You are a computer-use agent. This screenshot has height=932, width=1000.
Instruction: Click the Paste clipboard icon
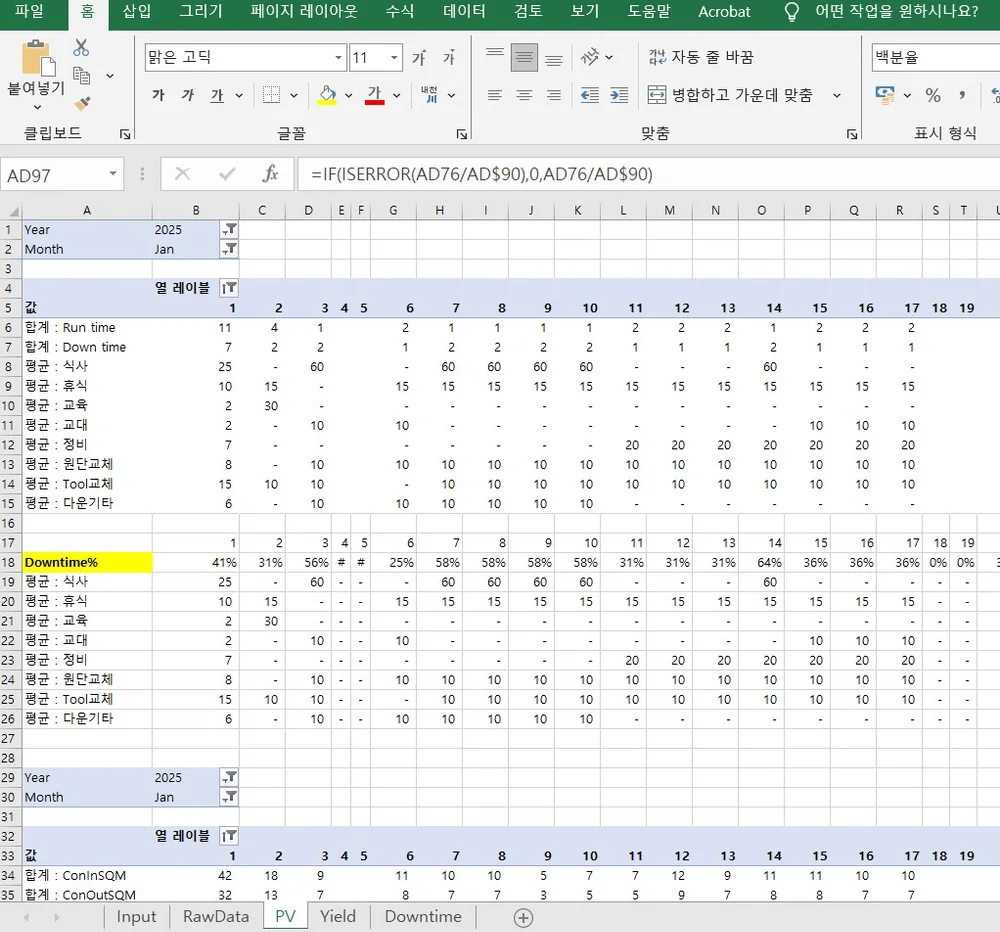tap(37, 58)
